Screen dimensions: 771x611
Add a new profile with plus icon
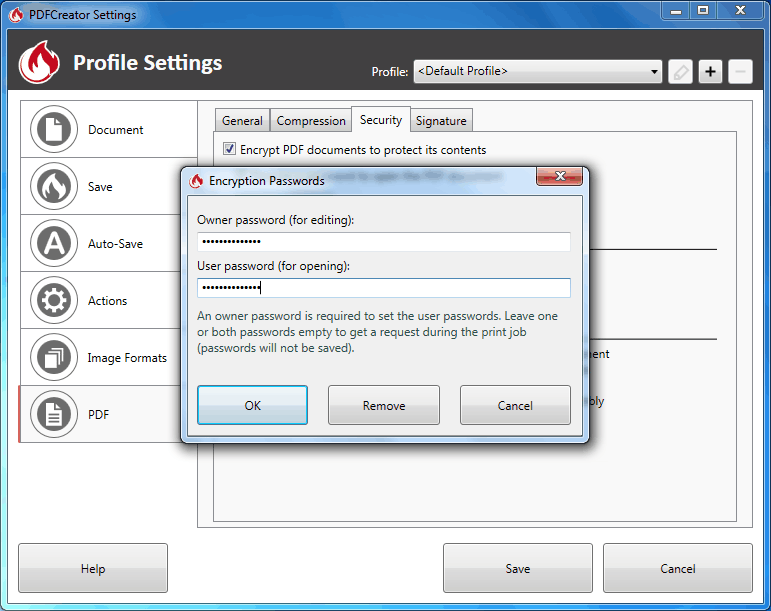[x=710, y=72]
